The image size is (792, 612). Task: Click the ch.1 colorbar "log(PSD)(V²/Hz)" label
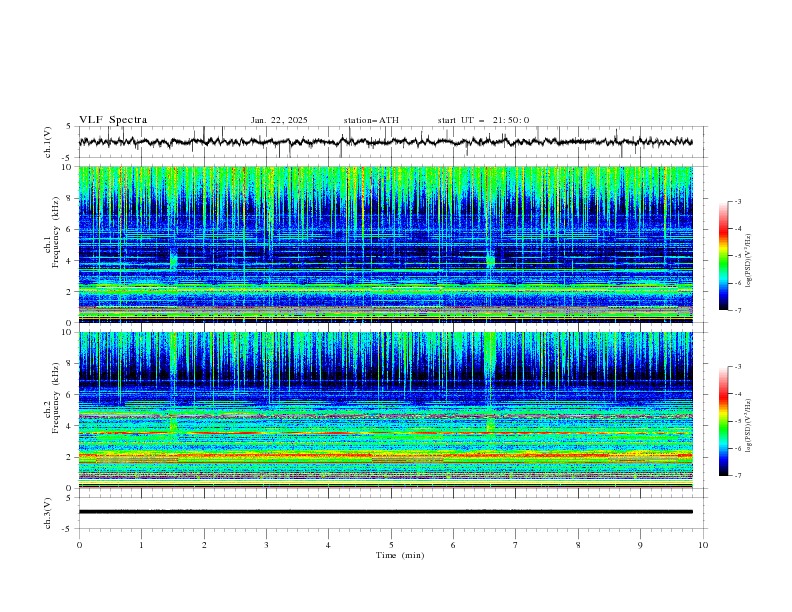748,261
